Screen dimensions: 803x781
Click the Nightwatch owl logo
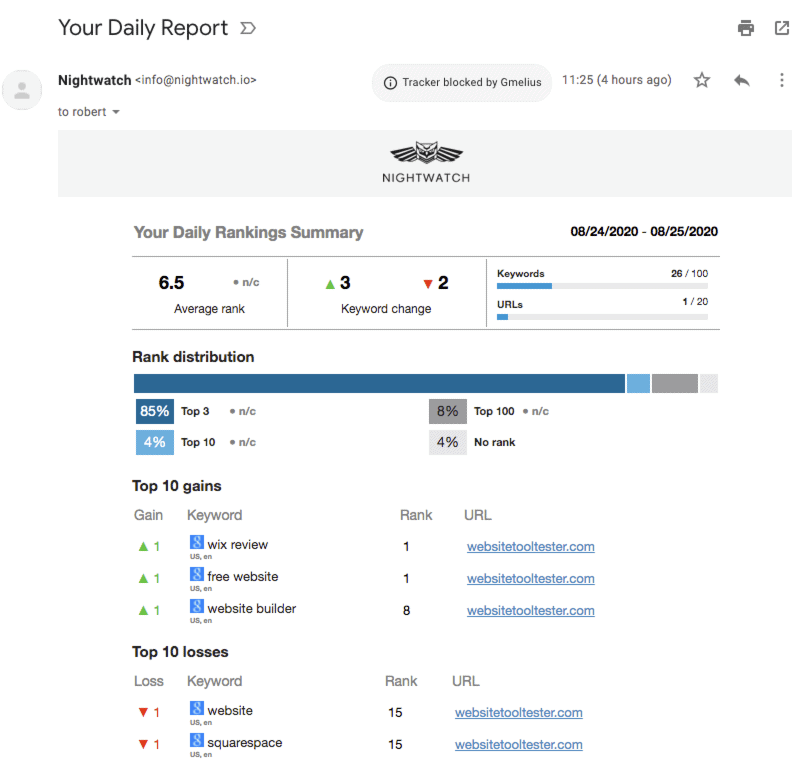coord(427,153)
